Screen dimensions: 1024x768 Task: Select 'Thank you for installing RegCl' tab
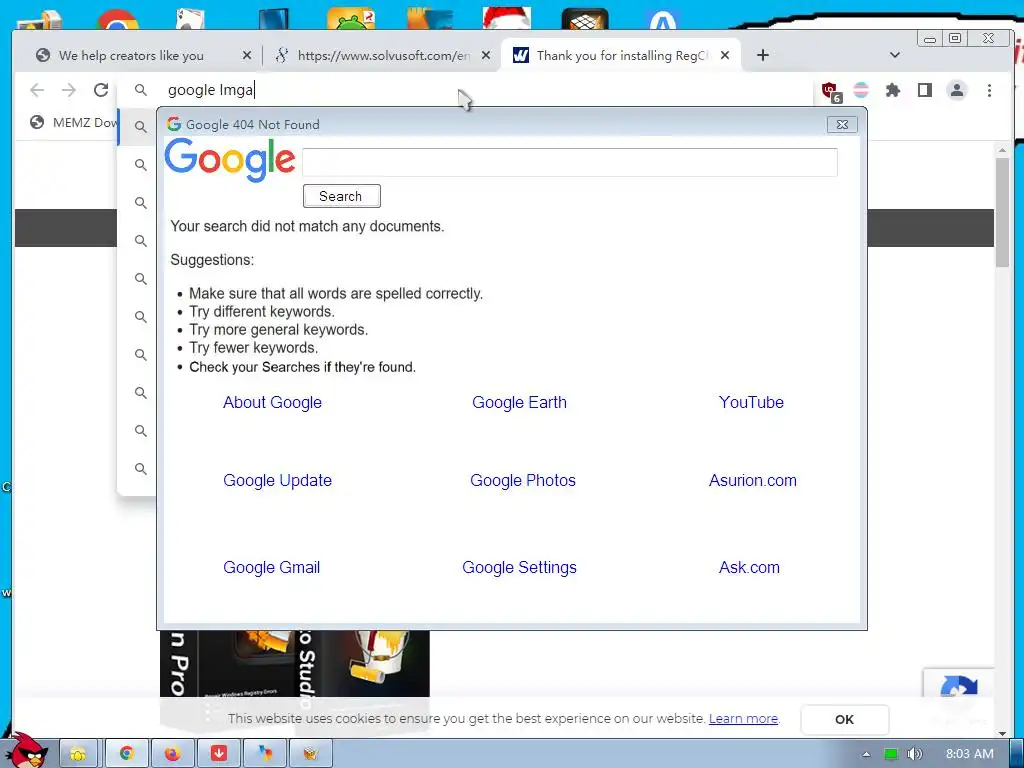click(622, 56)
